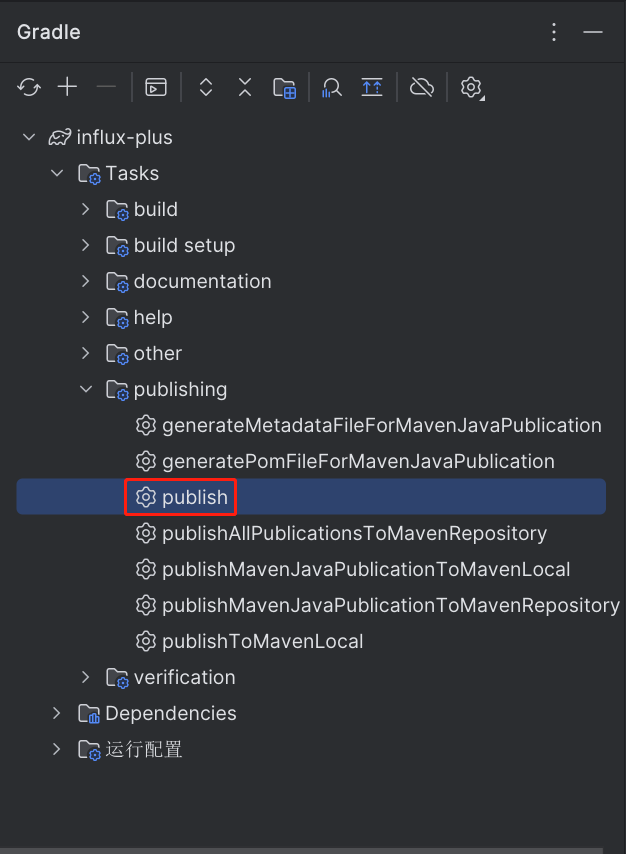Collapse the influx-plus project node

click(x=29, y=137)
